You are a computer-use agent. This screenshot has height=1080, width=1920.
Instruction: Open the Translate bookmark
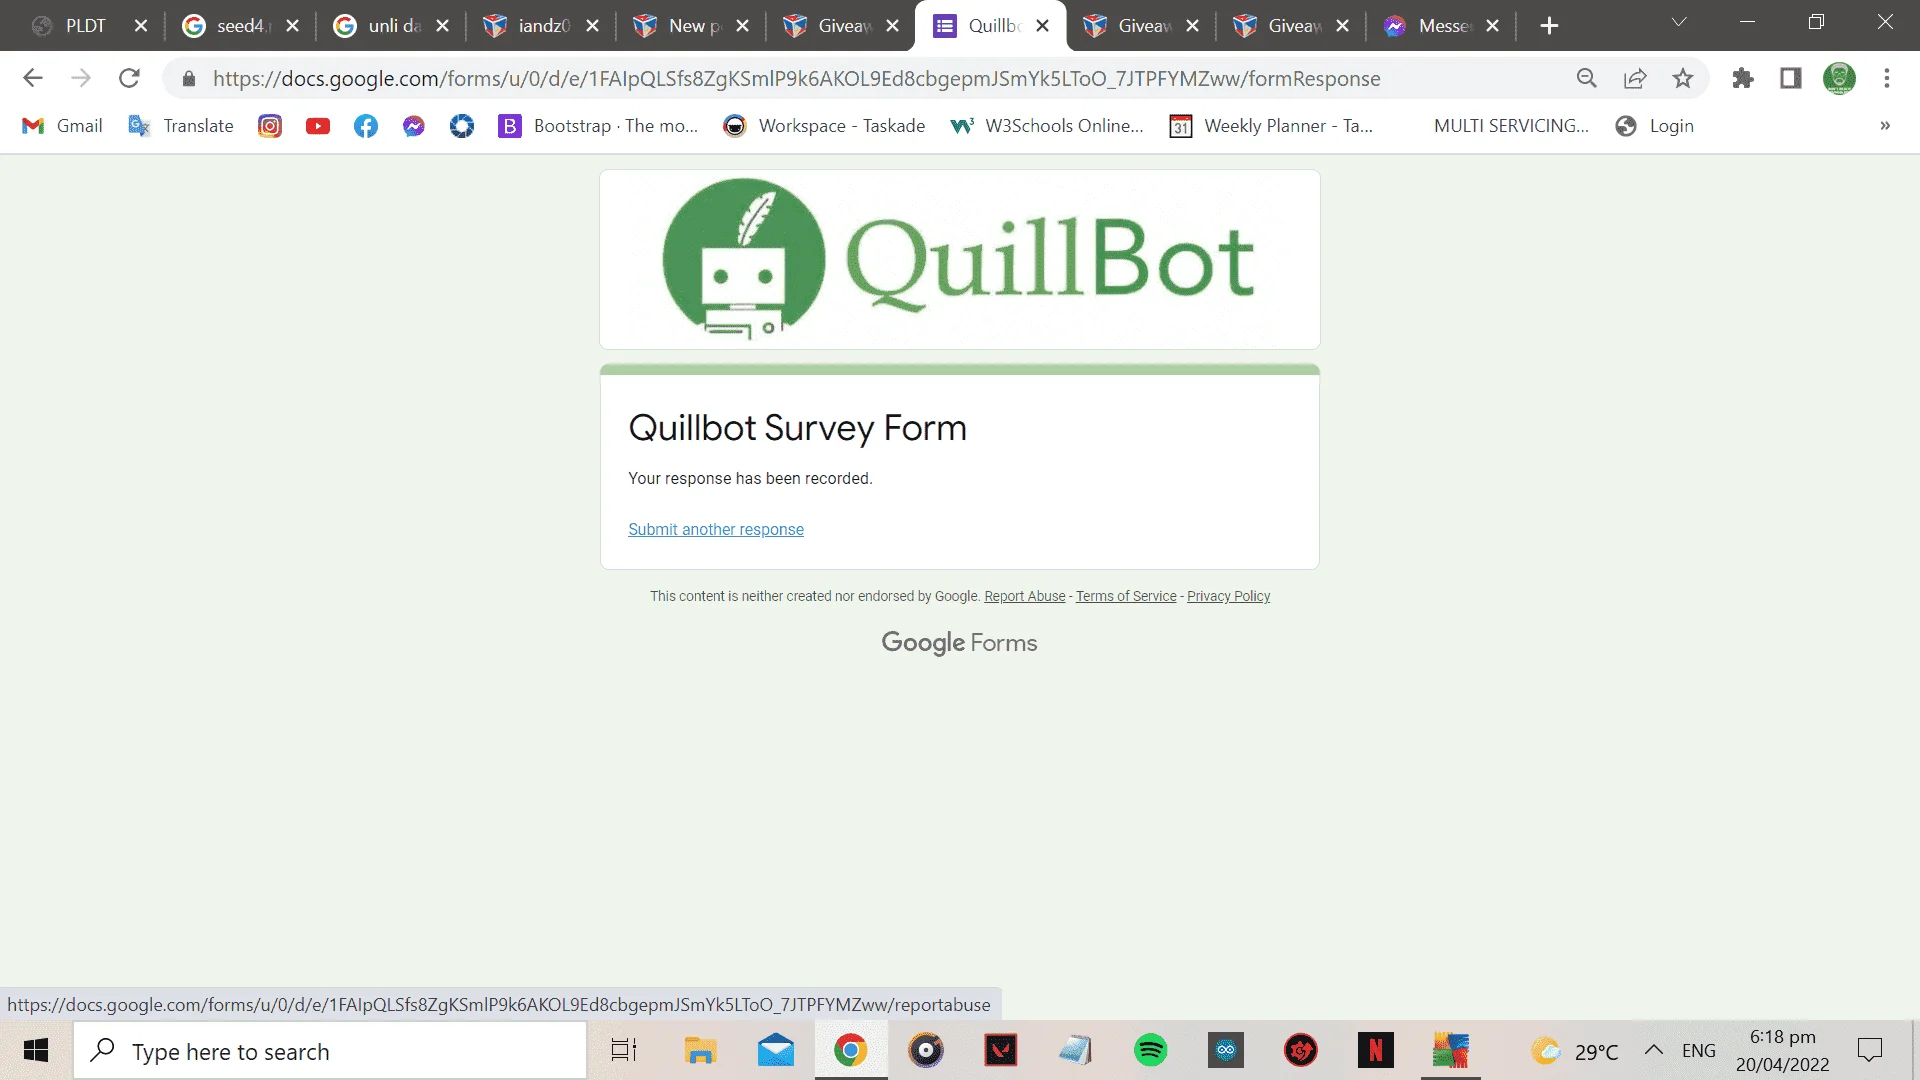point(181,126)
